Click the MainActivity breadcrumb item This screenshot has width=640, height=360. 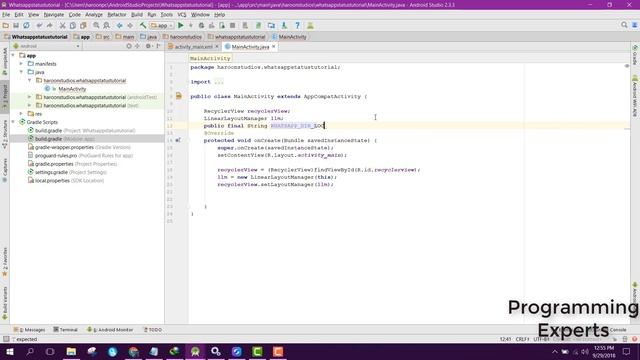(x=289, y=37)
